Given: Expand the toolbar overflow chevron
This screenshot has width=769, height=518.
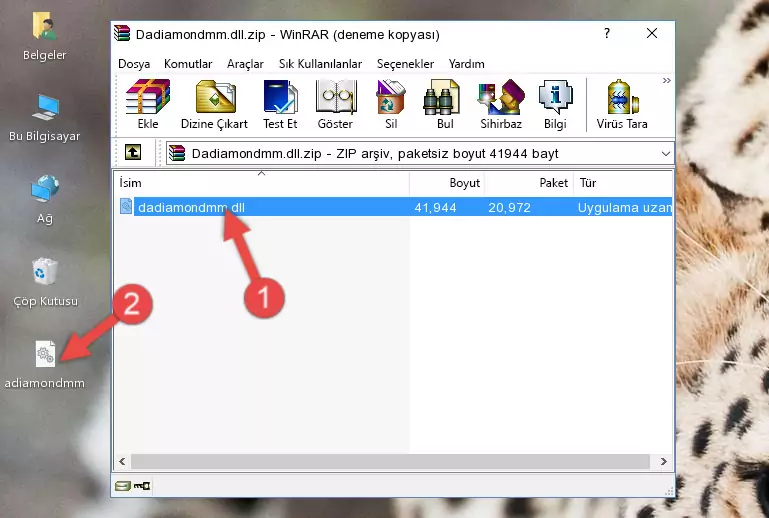Looking at the screenshot, I should click(666, 80).
